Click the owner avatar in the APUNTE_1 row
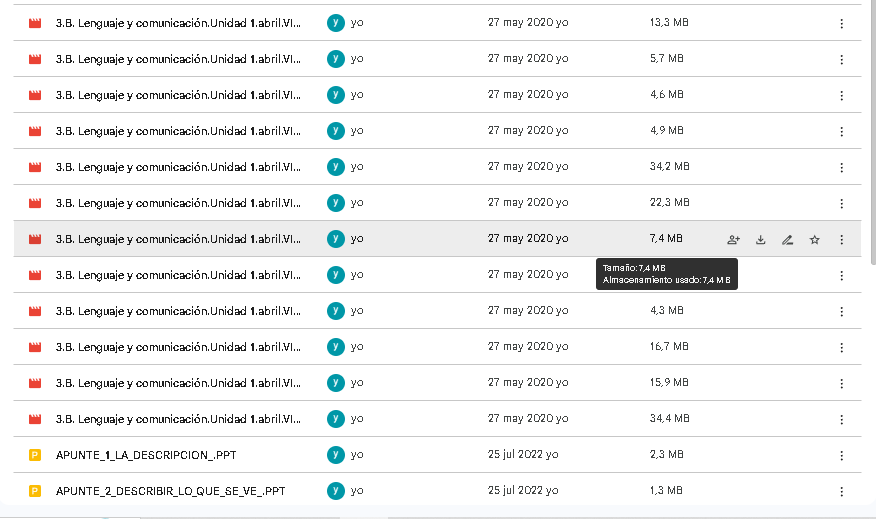This screenshot has width=876, height=519. tap(336, 455)
